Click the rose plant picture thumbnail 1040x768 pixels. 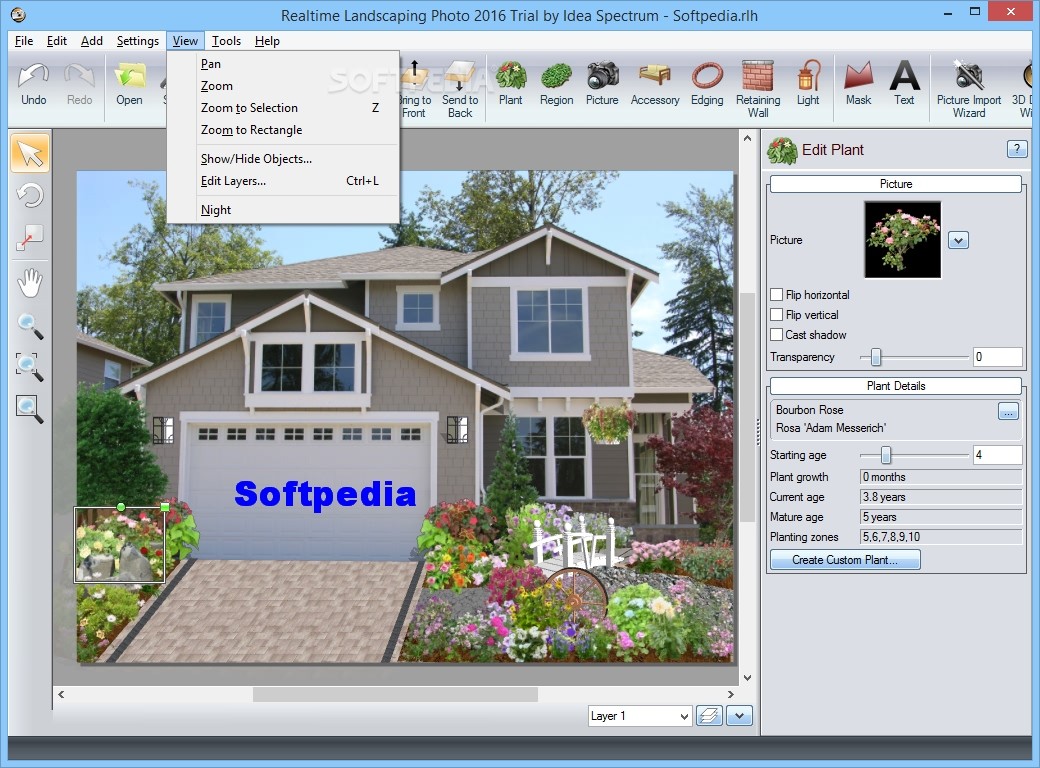(x=903, y=239)
